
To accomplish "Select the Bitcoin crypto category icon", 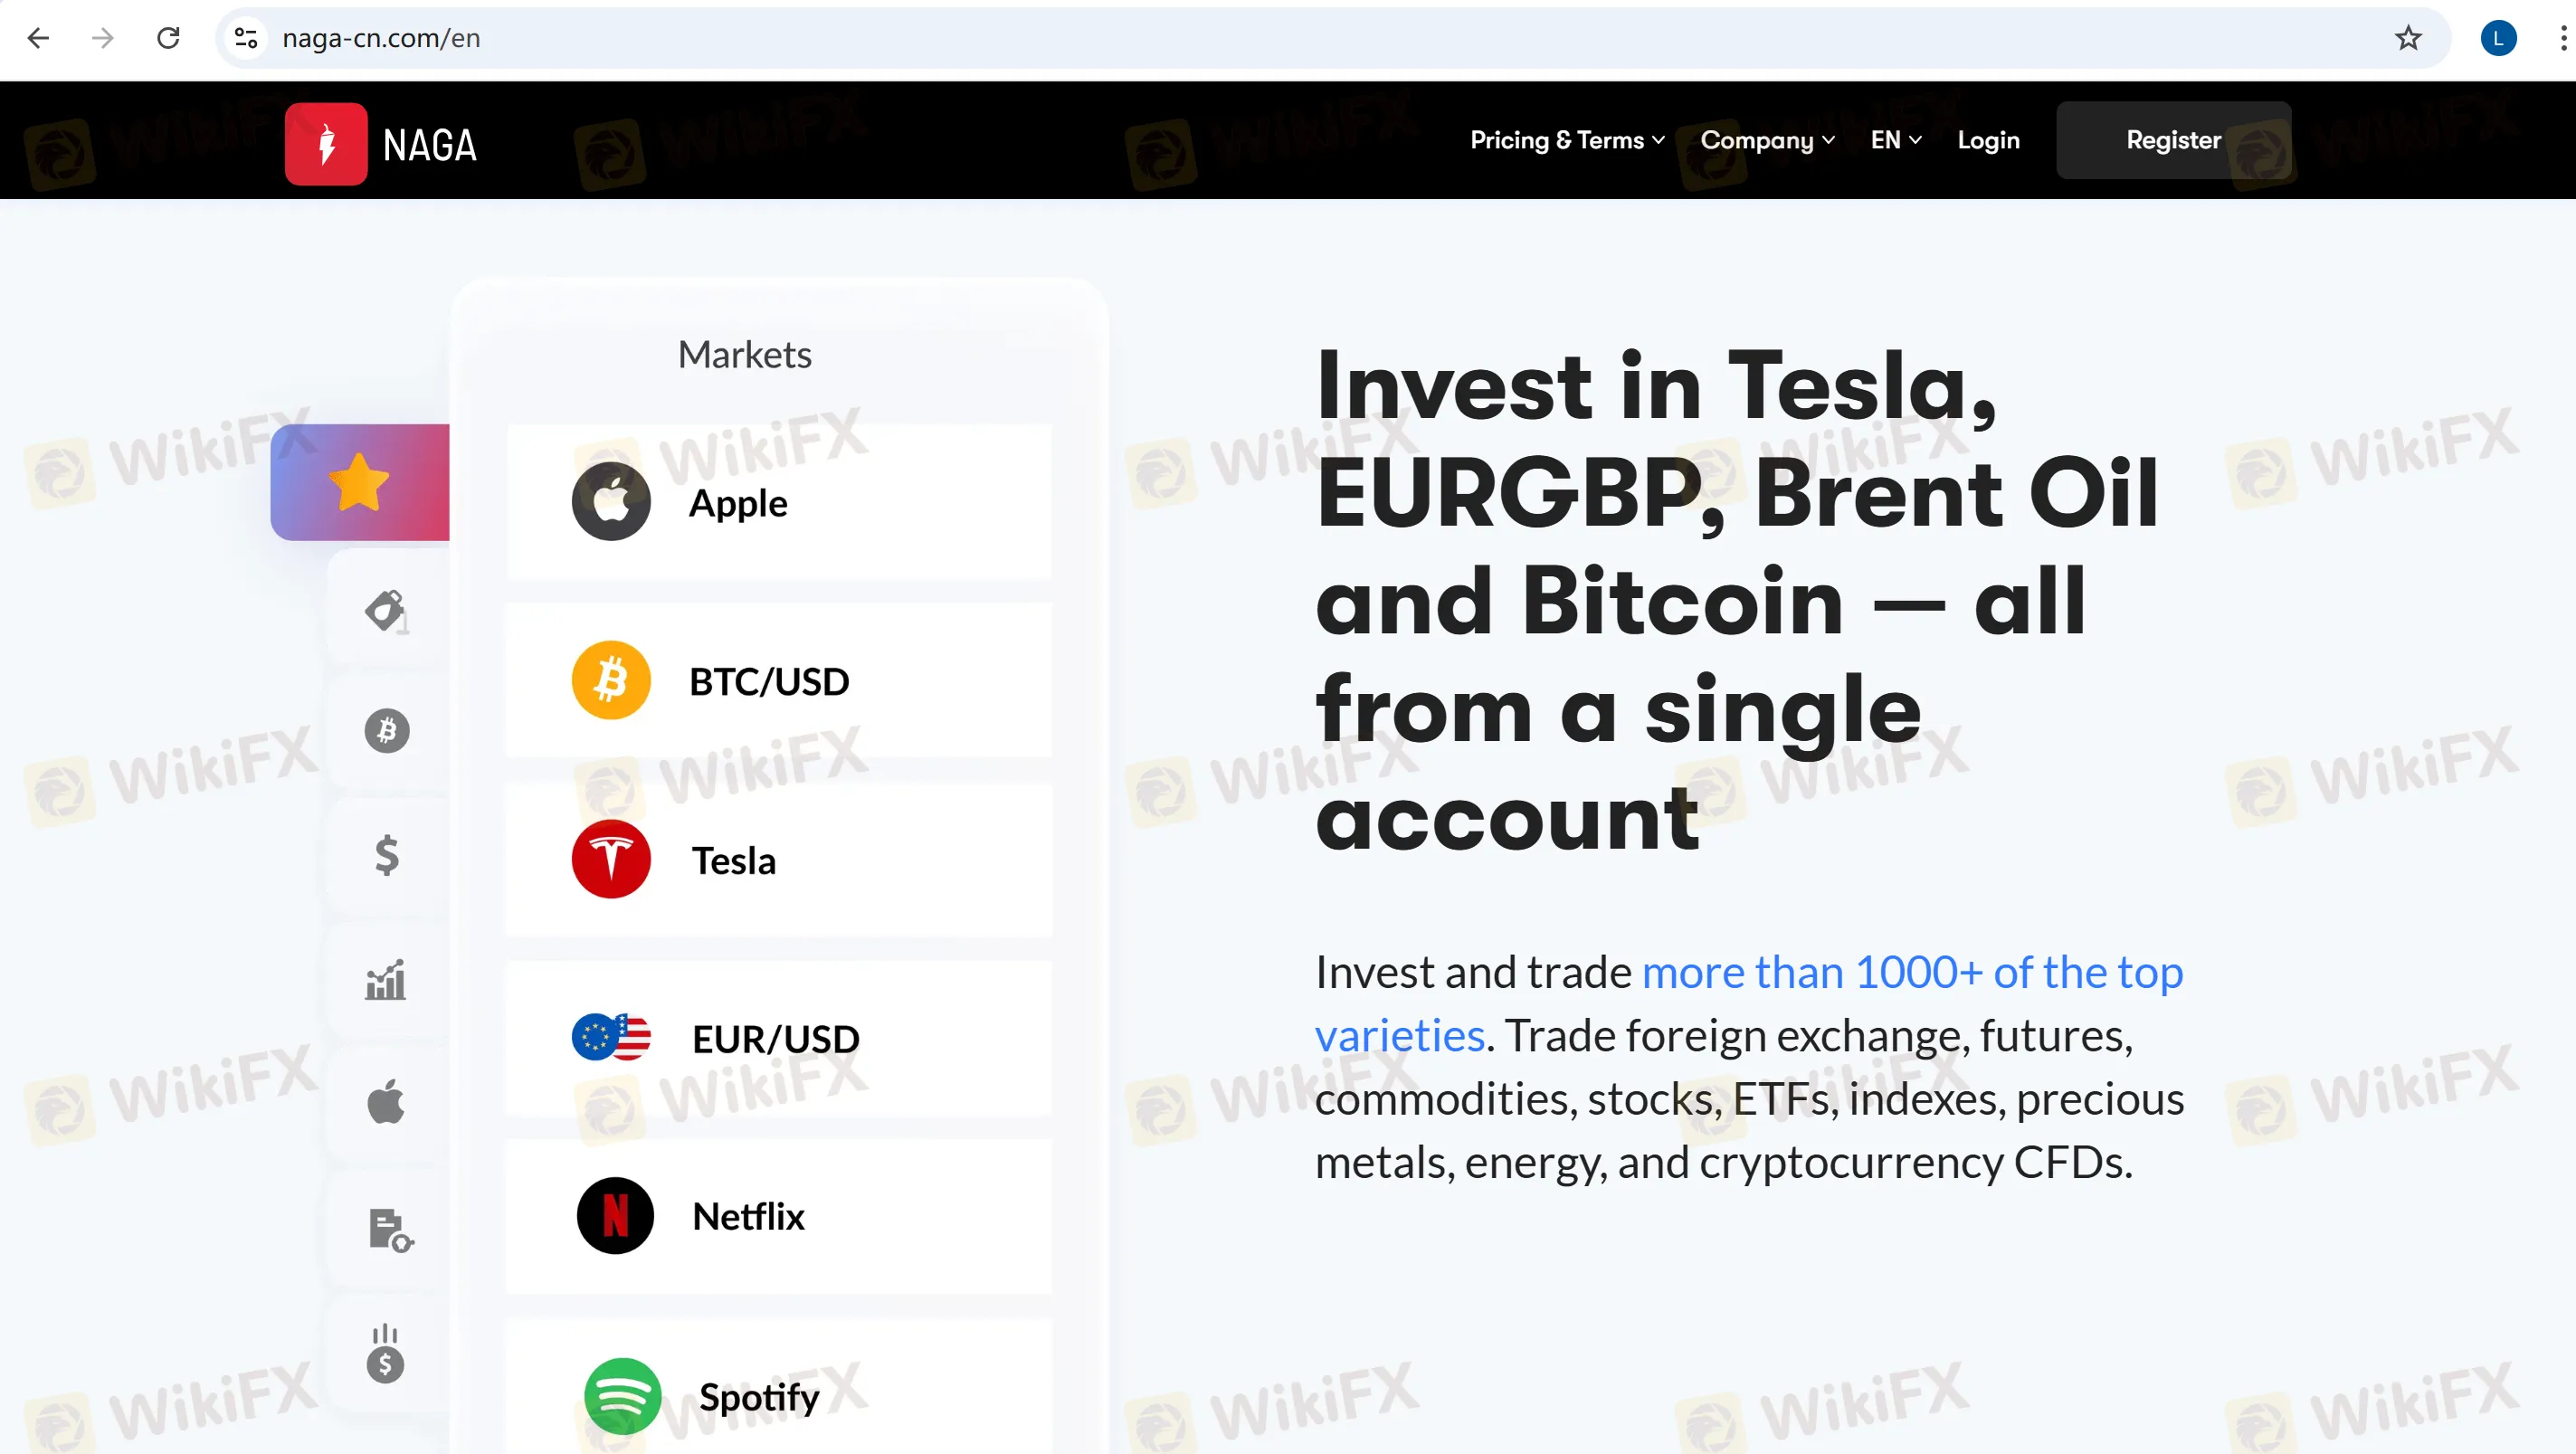I will point(386,731).
